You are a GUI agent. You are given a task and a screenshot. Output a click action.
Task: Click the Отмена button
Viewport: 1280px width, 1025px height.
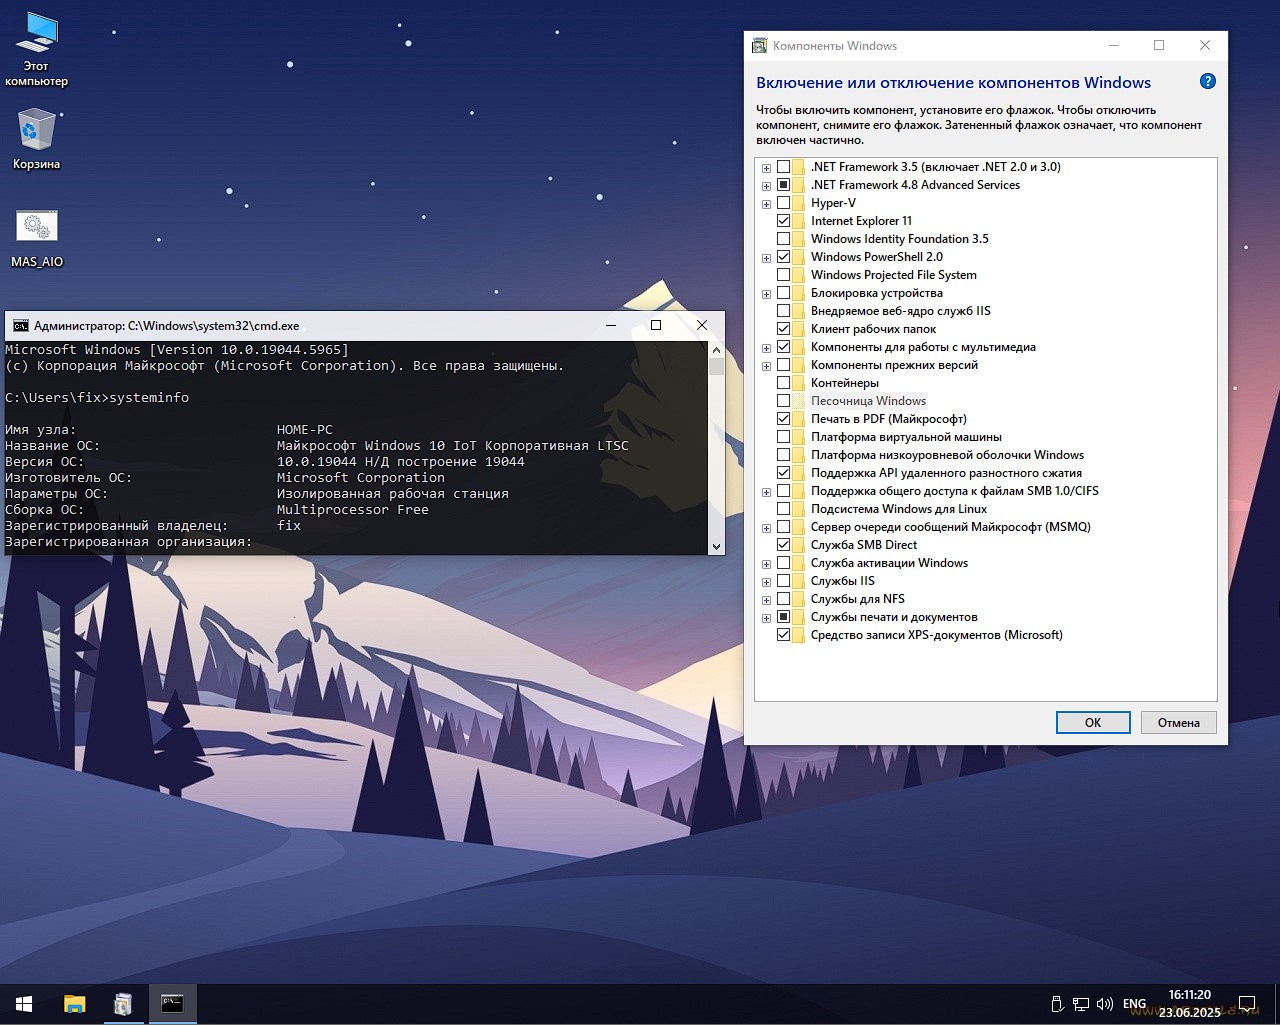(1179, 722)
